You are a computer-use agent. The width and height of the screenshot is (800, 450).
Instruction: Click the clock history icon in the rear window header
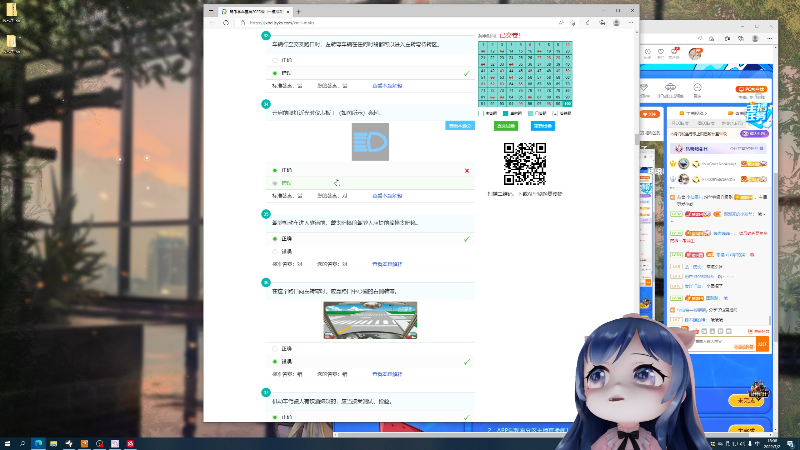click(x=647, y=52)
